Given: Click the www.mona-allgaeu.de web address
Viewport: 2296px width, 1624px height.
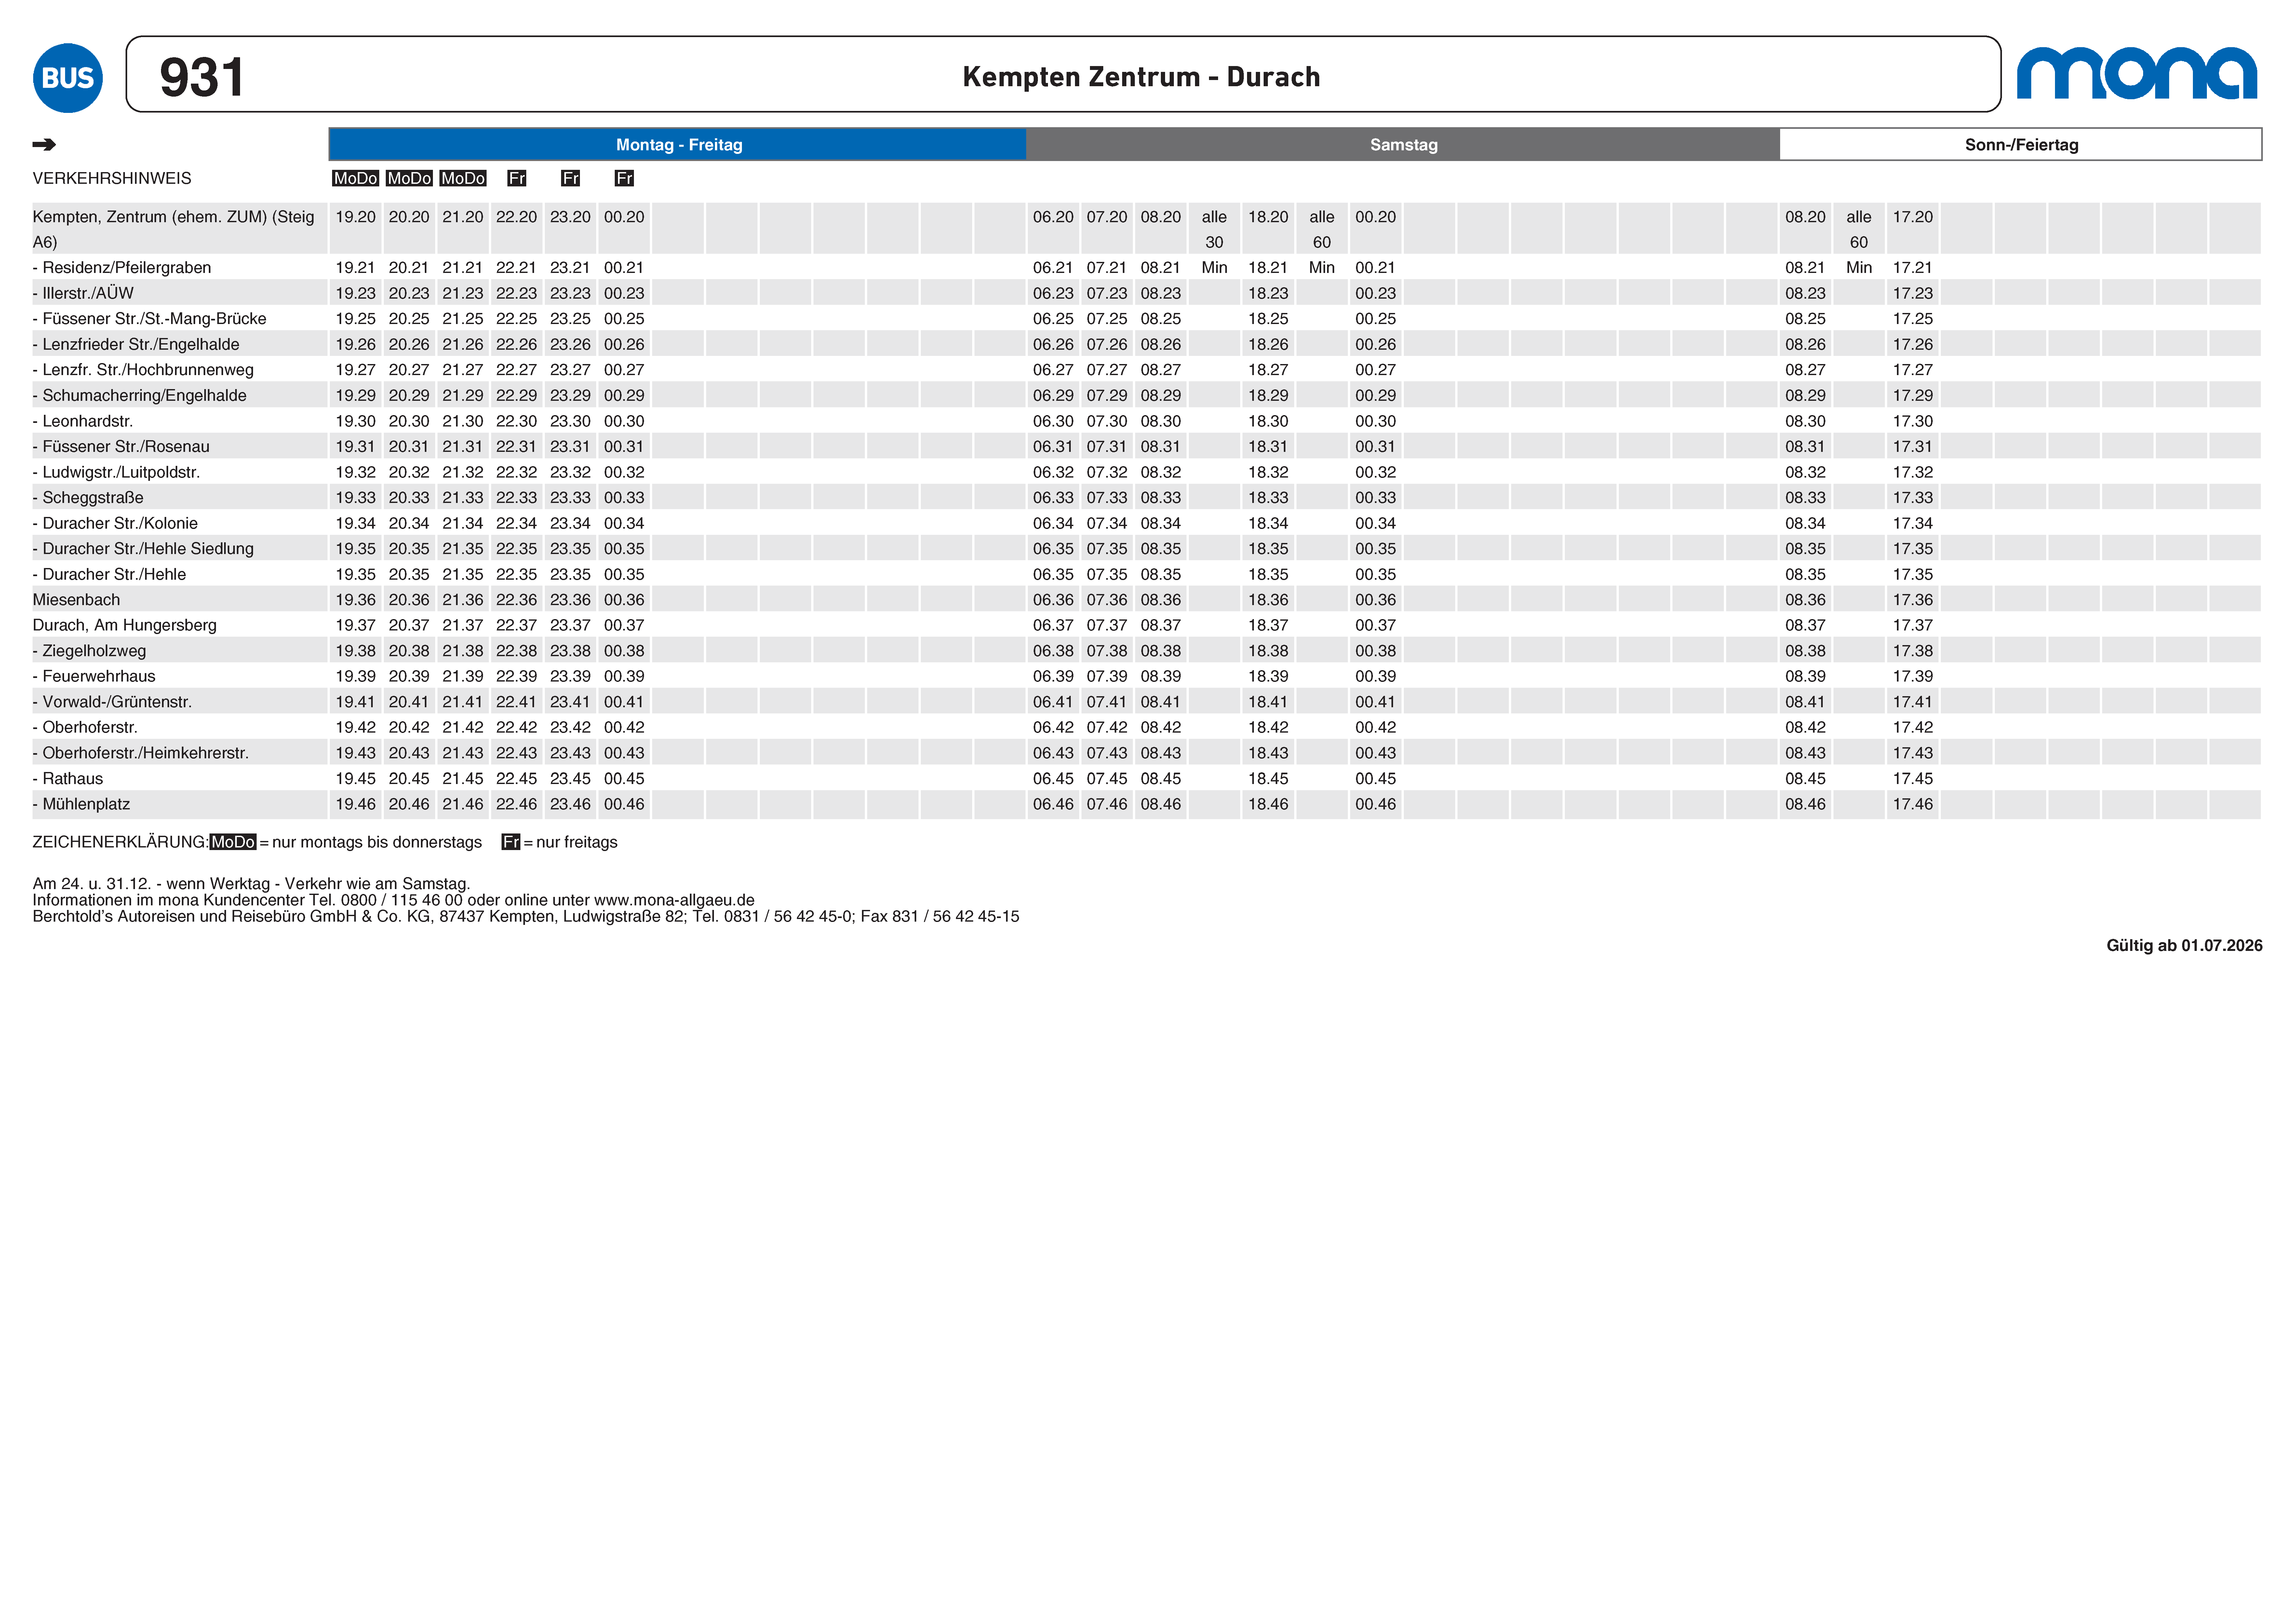Looking at the screenshot, I should point(674,900).
